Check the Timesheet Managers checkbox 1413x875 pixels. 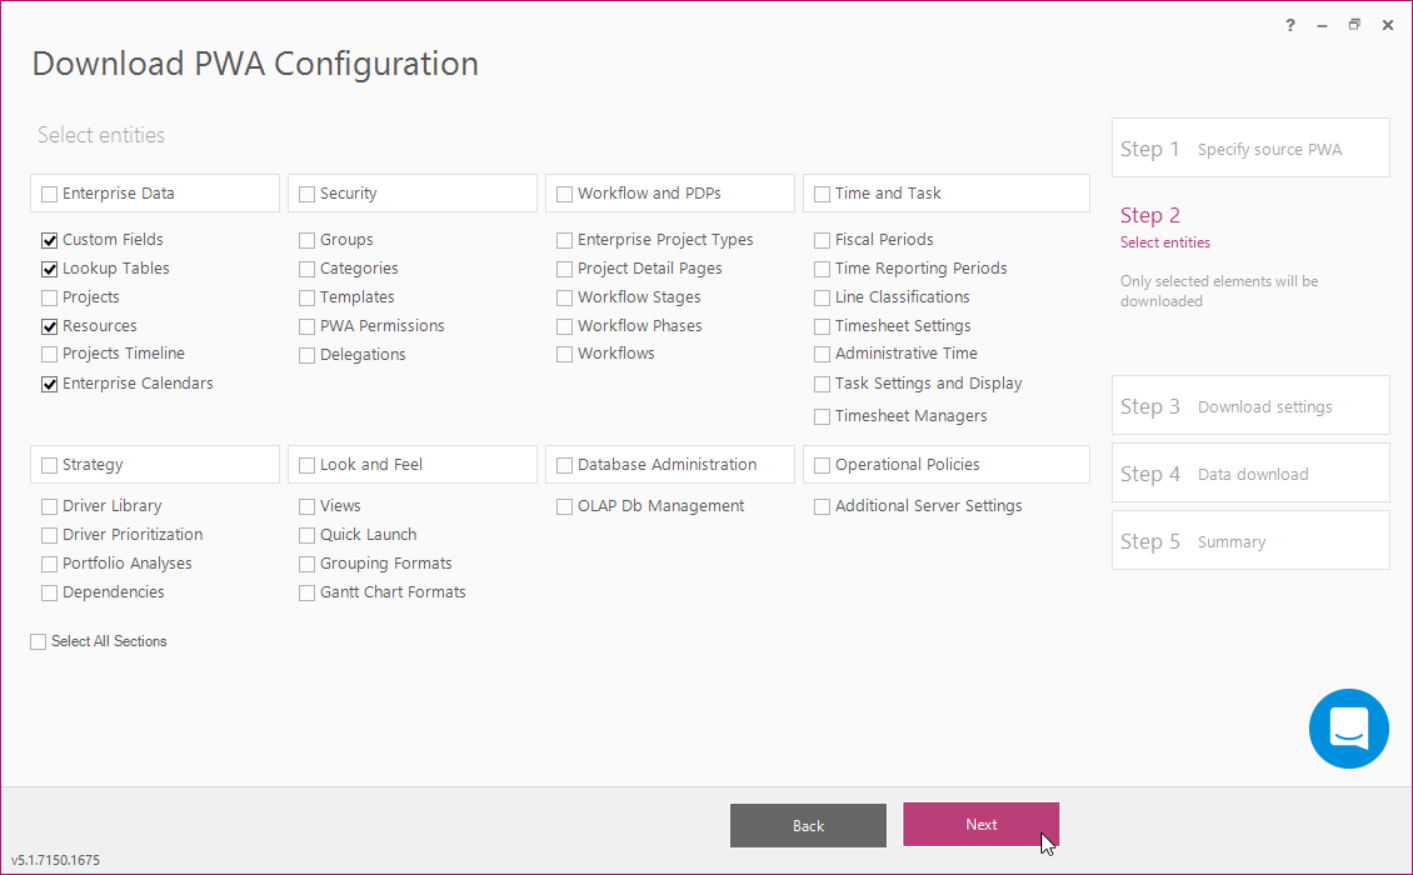[822, 417]
